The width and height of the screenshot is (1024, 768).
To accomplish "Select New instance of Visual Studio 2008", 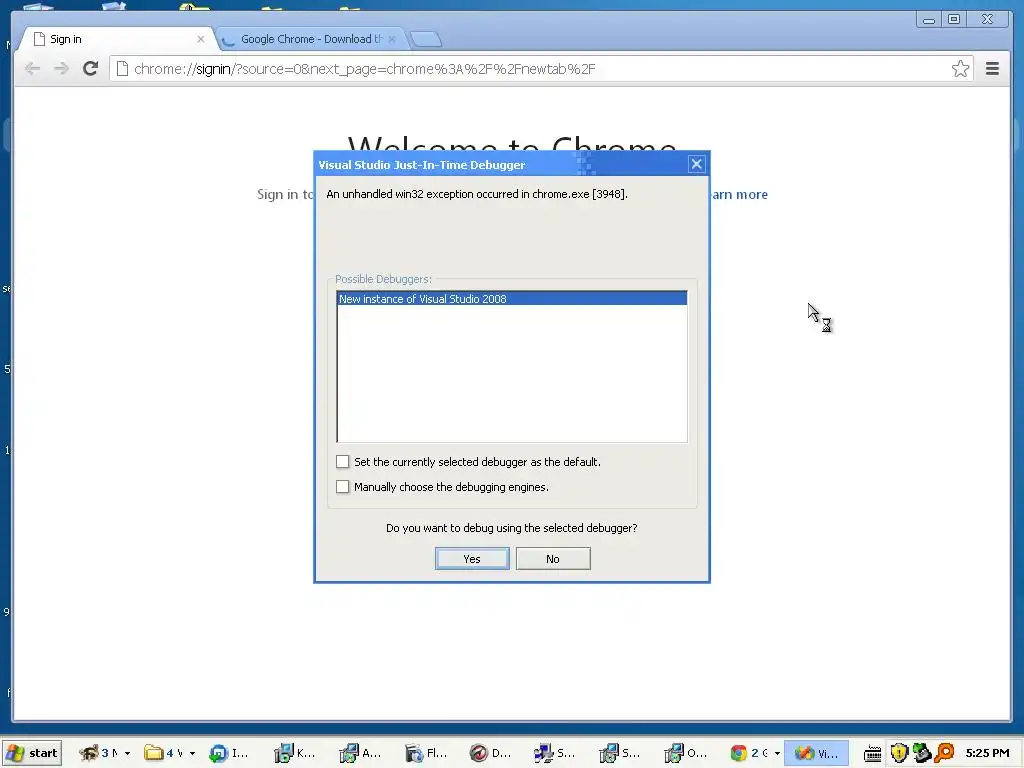I will click(x=512, y=298).
